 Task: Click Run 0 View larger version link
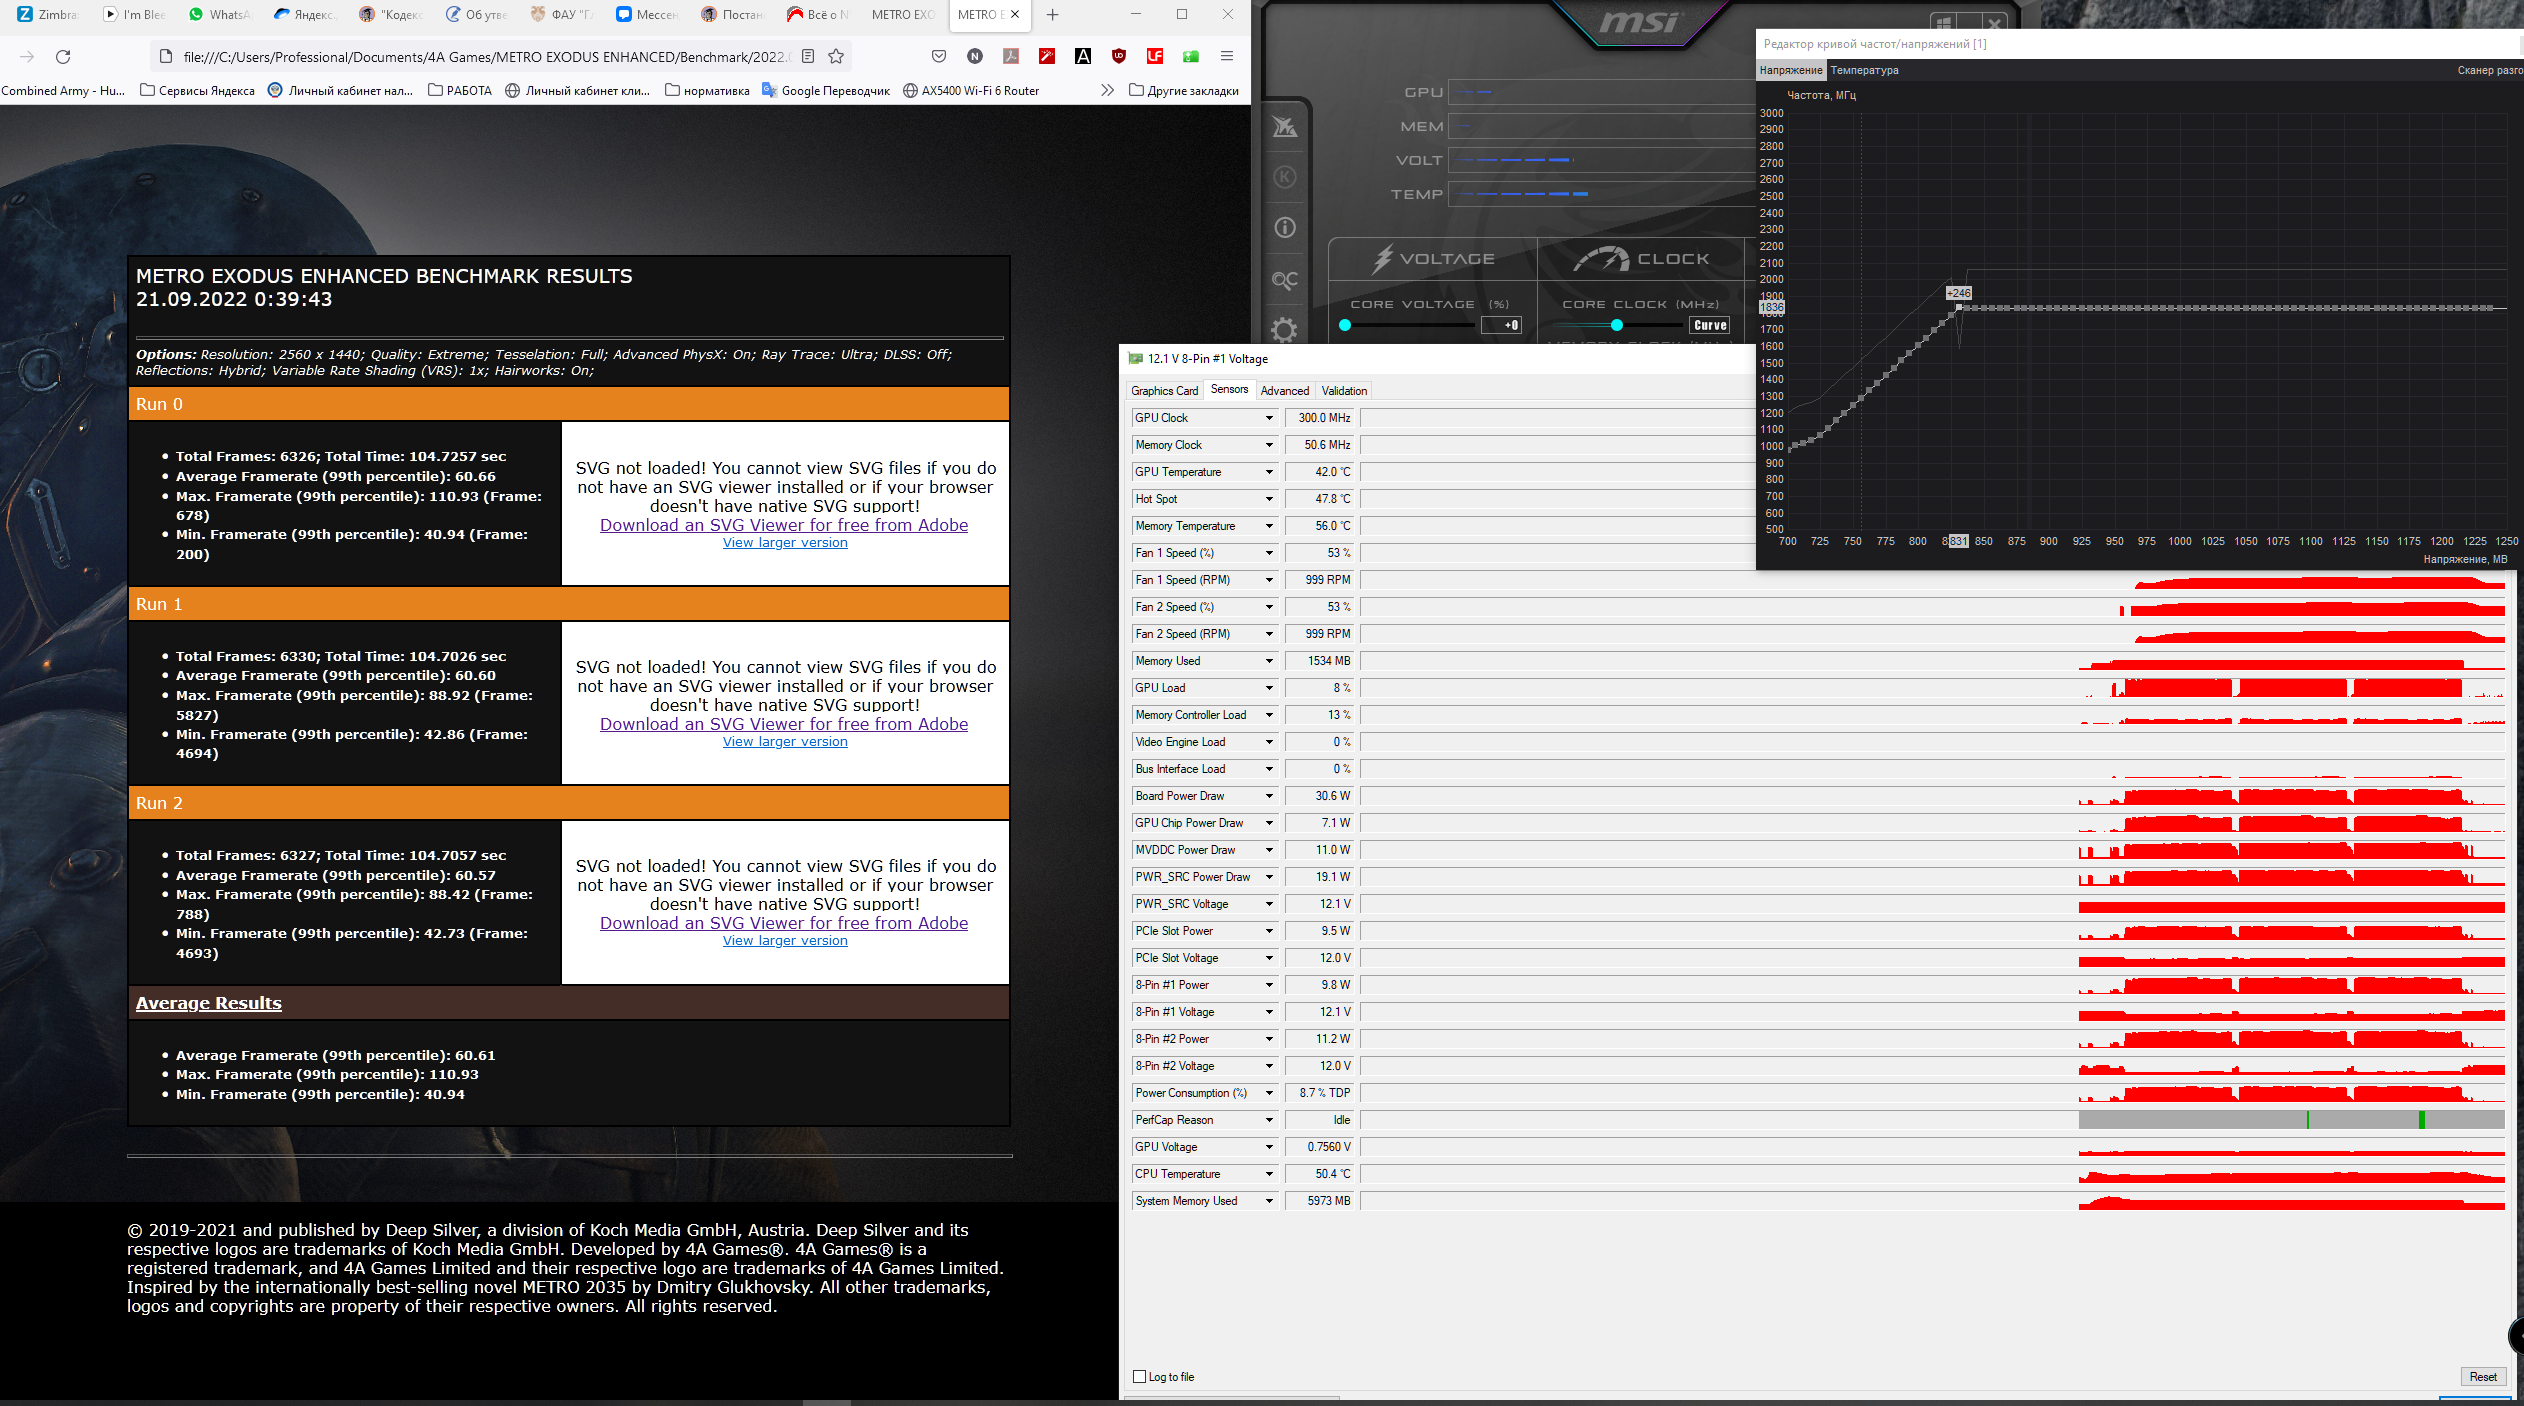coord(785,543)
